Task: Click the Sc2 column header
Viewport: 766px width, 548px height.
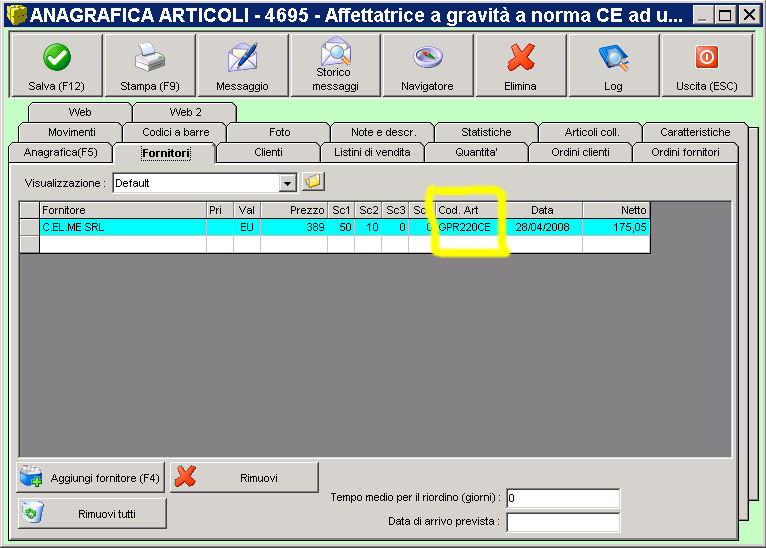Action: click(368, 210)
